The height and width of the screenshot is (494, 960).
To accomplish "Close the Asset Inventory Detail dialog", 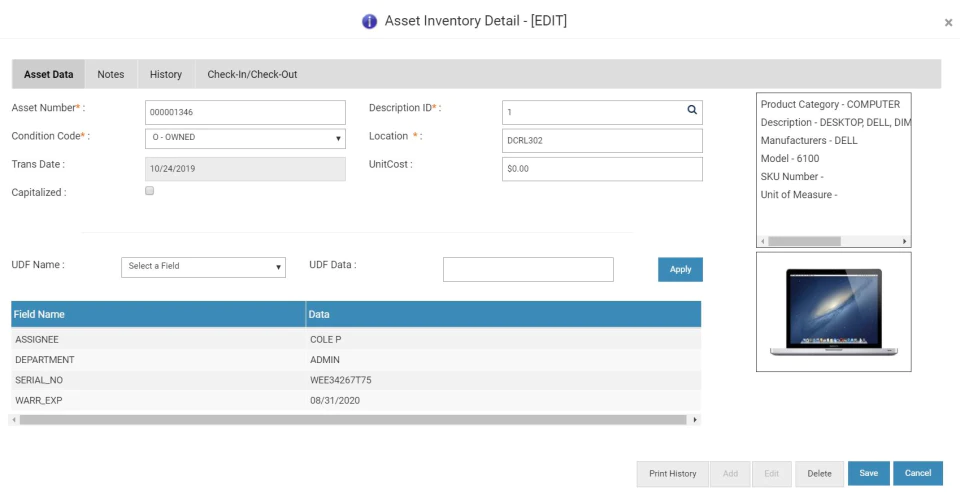I will [948, 23].
